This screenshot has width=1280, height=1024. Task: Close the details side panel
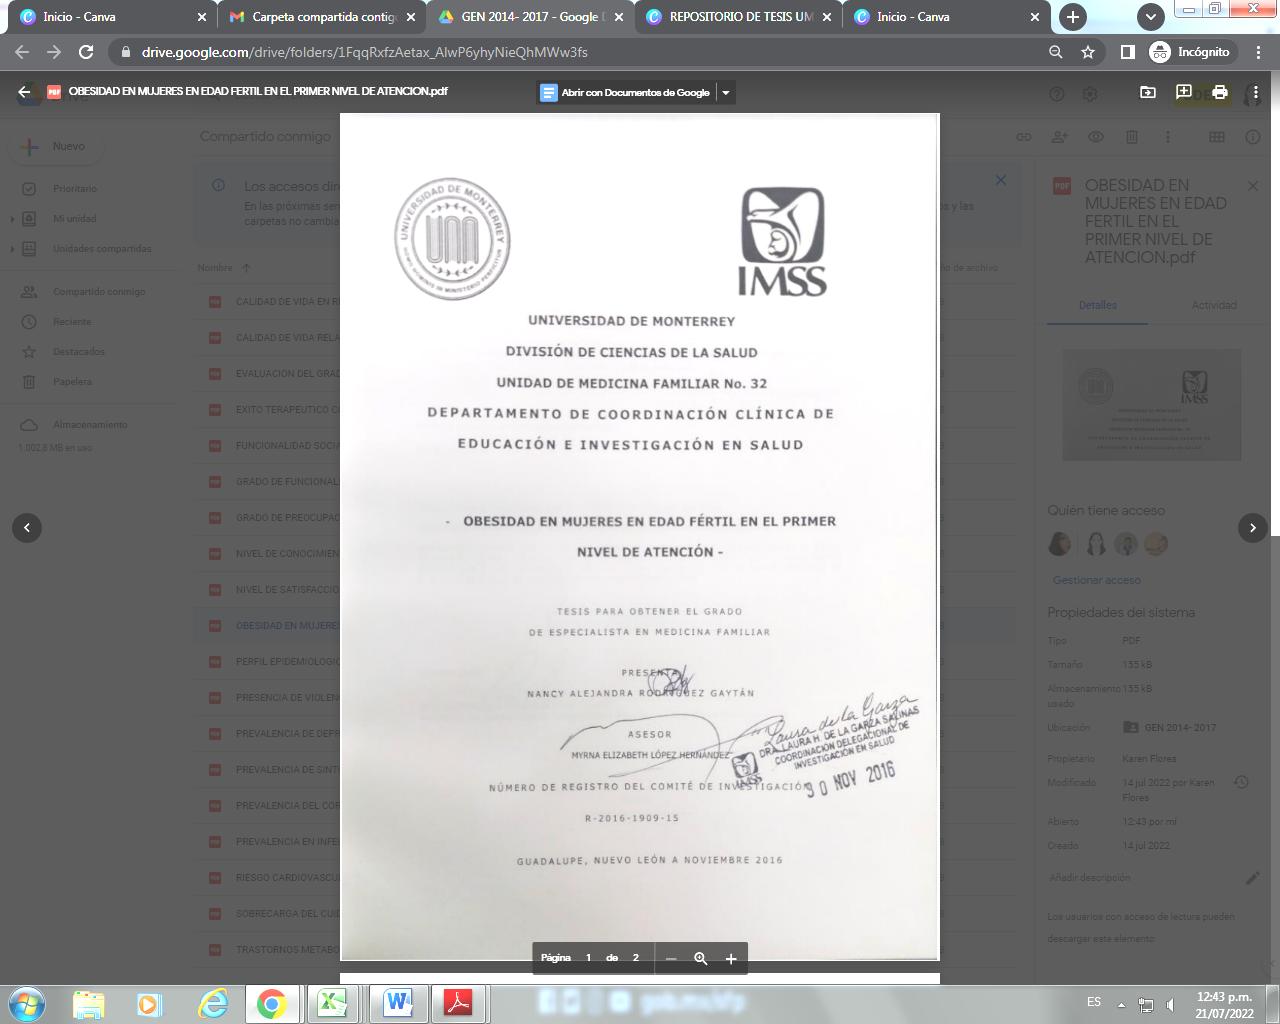1252,186
